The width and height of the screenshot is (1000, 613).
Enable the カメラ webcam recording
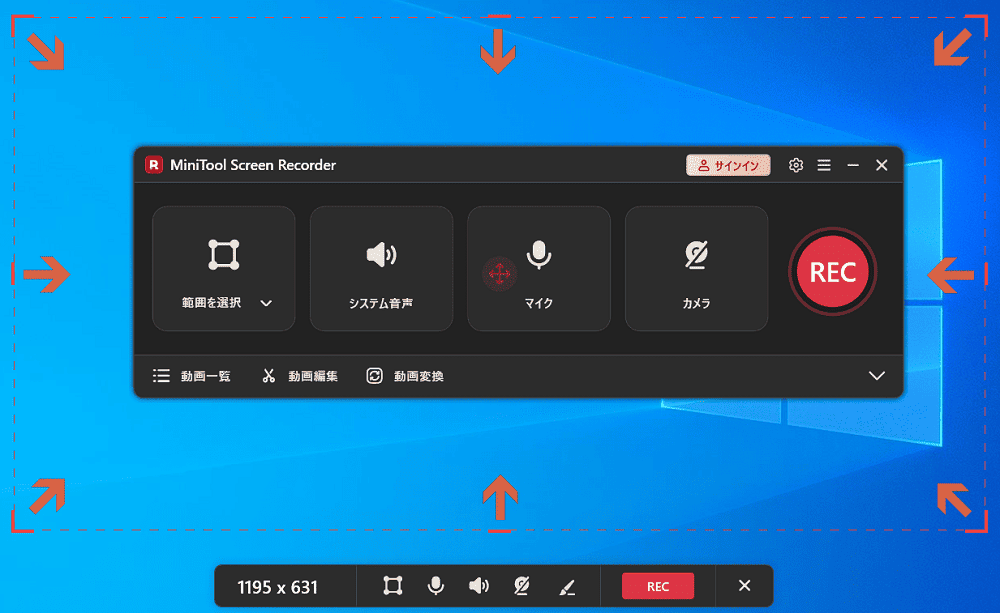coord(696,267)
